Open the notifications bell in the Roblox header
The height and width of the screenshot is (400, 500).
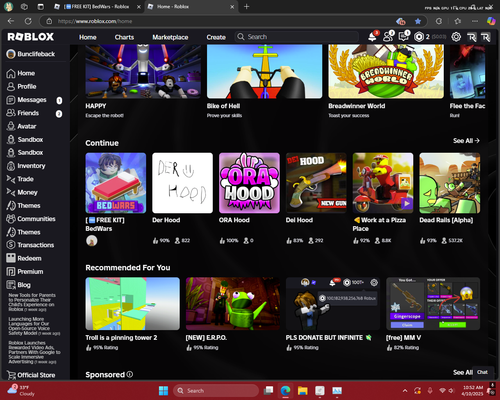coord(373,37)
